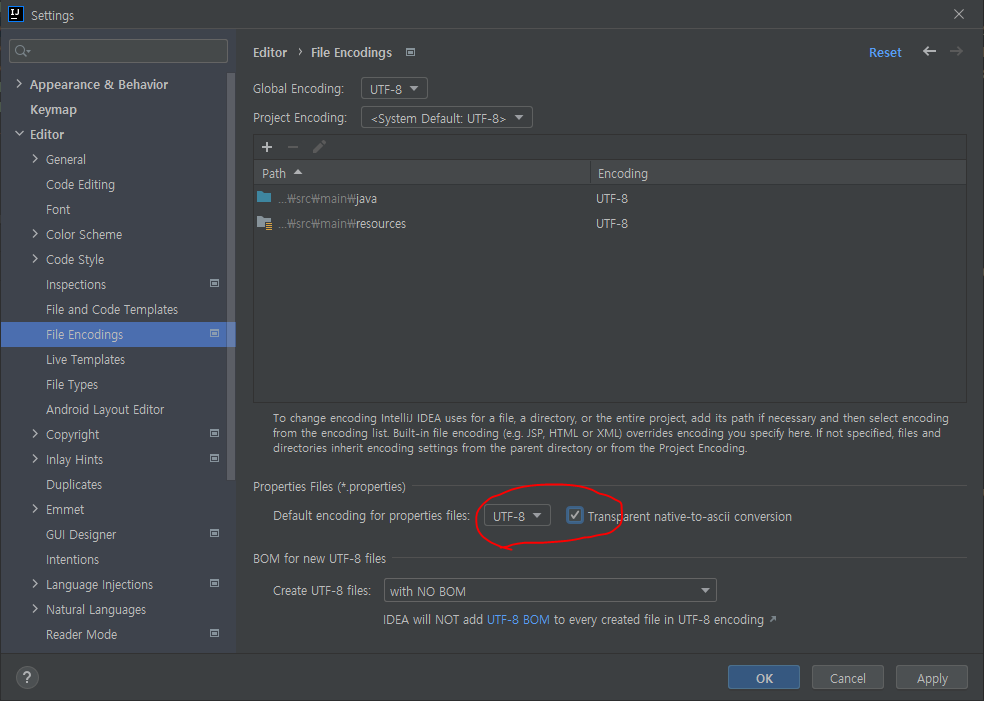Click the project icon beside Copyright
The width and height of the screenshot is (984, 701).
[215, 434]
